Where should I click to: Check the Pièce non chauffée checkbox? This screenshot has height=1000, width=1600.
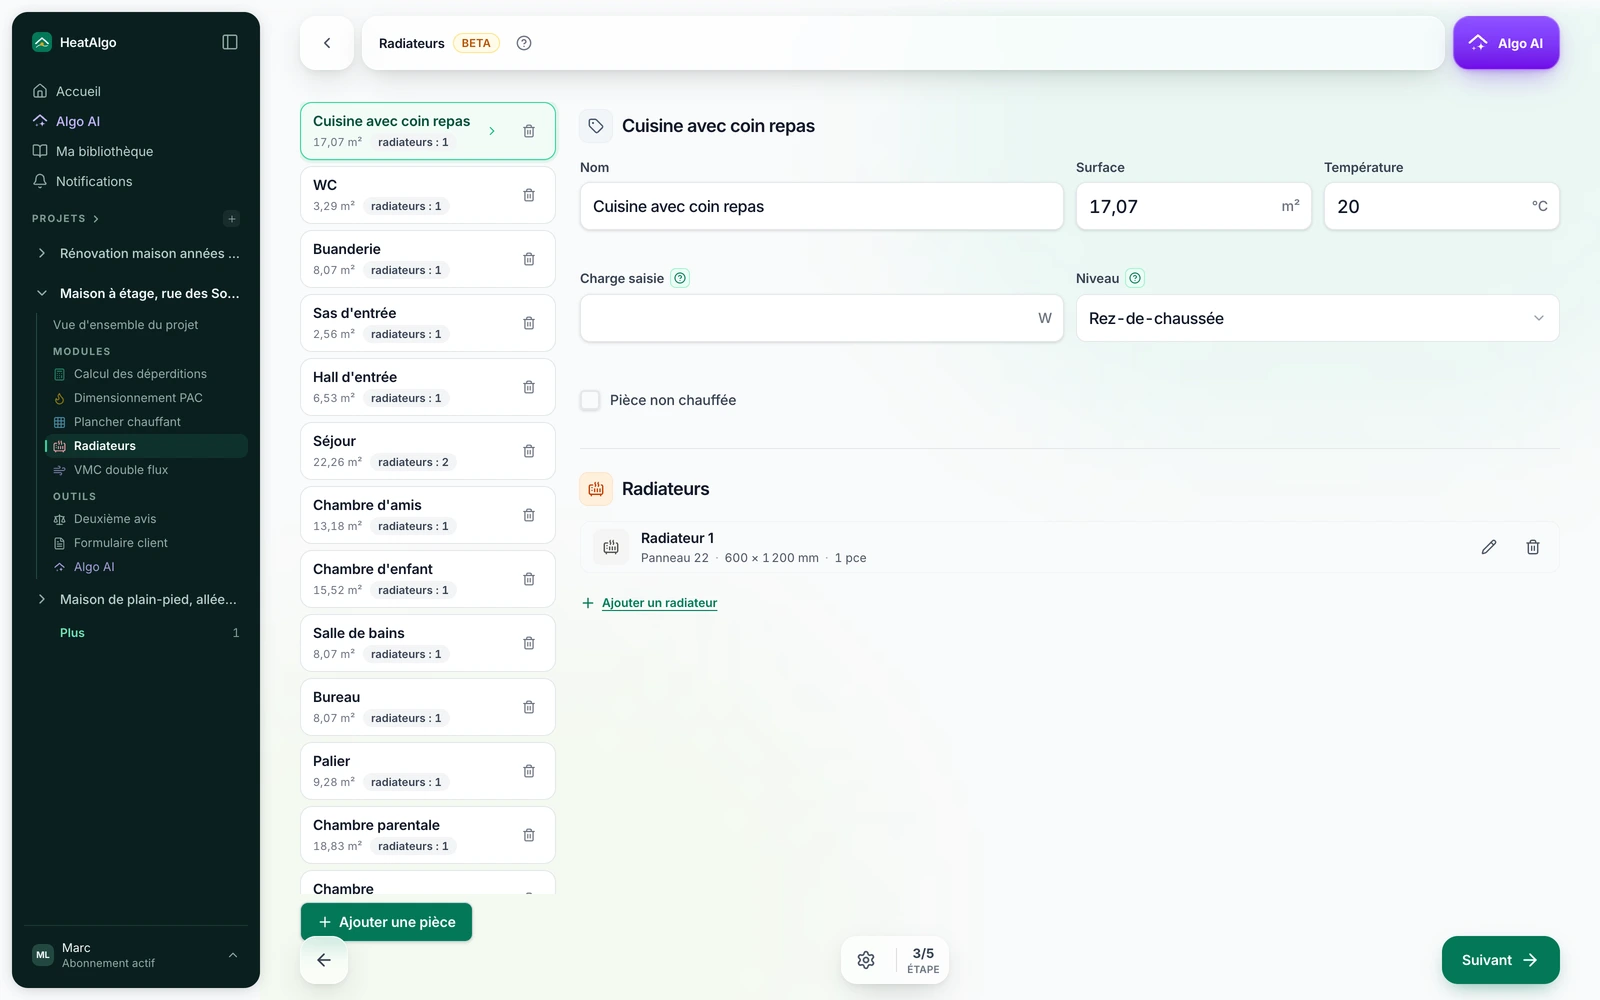coord(590,400)
